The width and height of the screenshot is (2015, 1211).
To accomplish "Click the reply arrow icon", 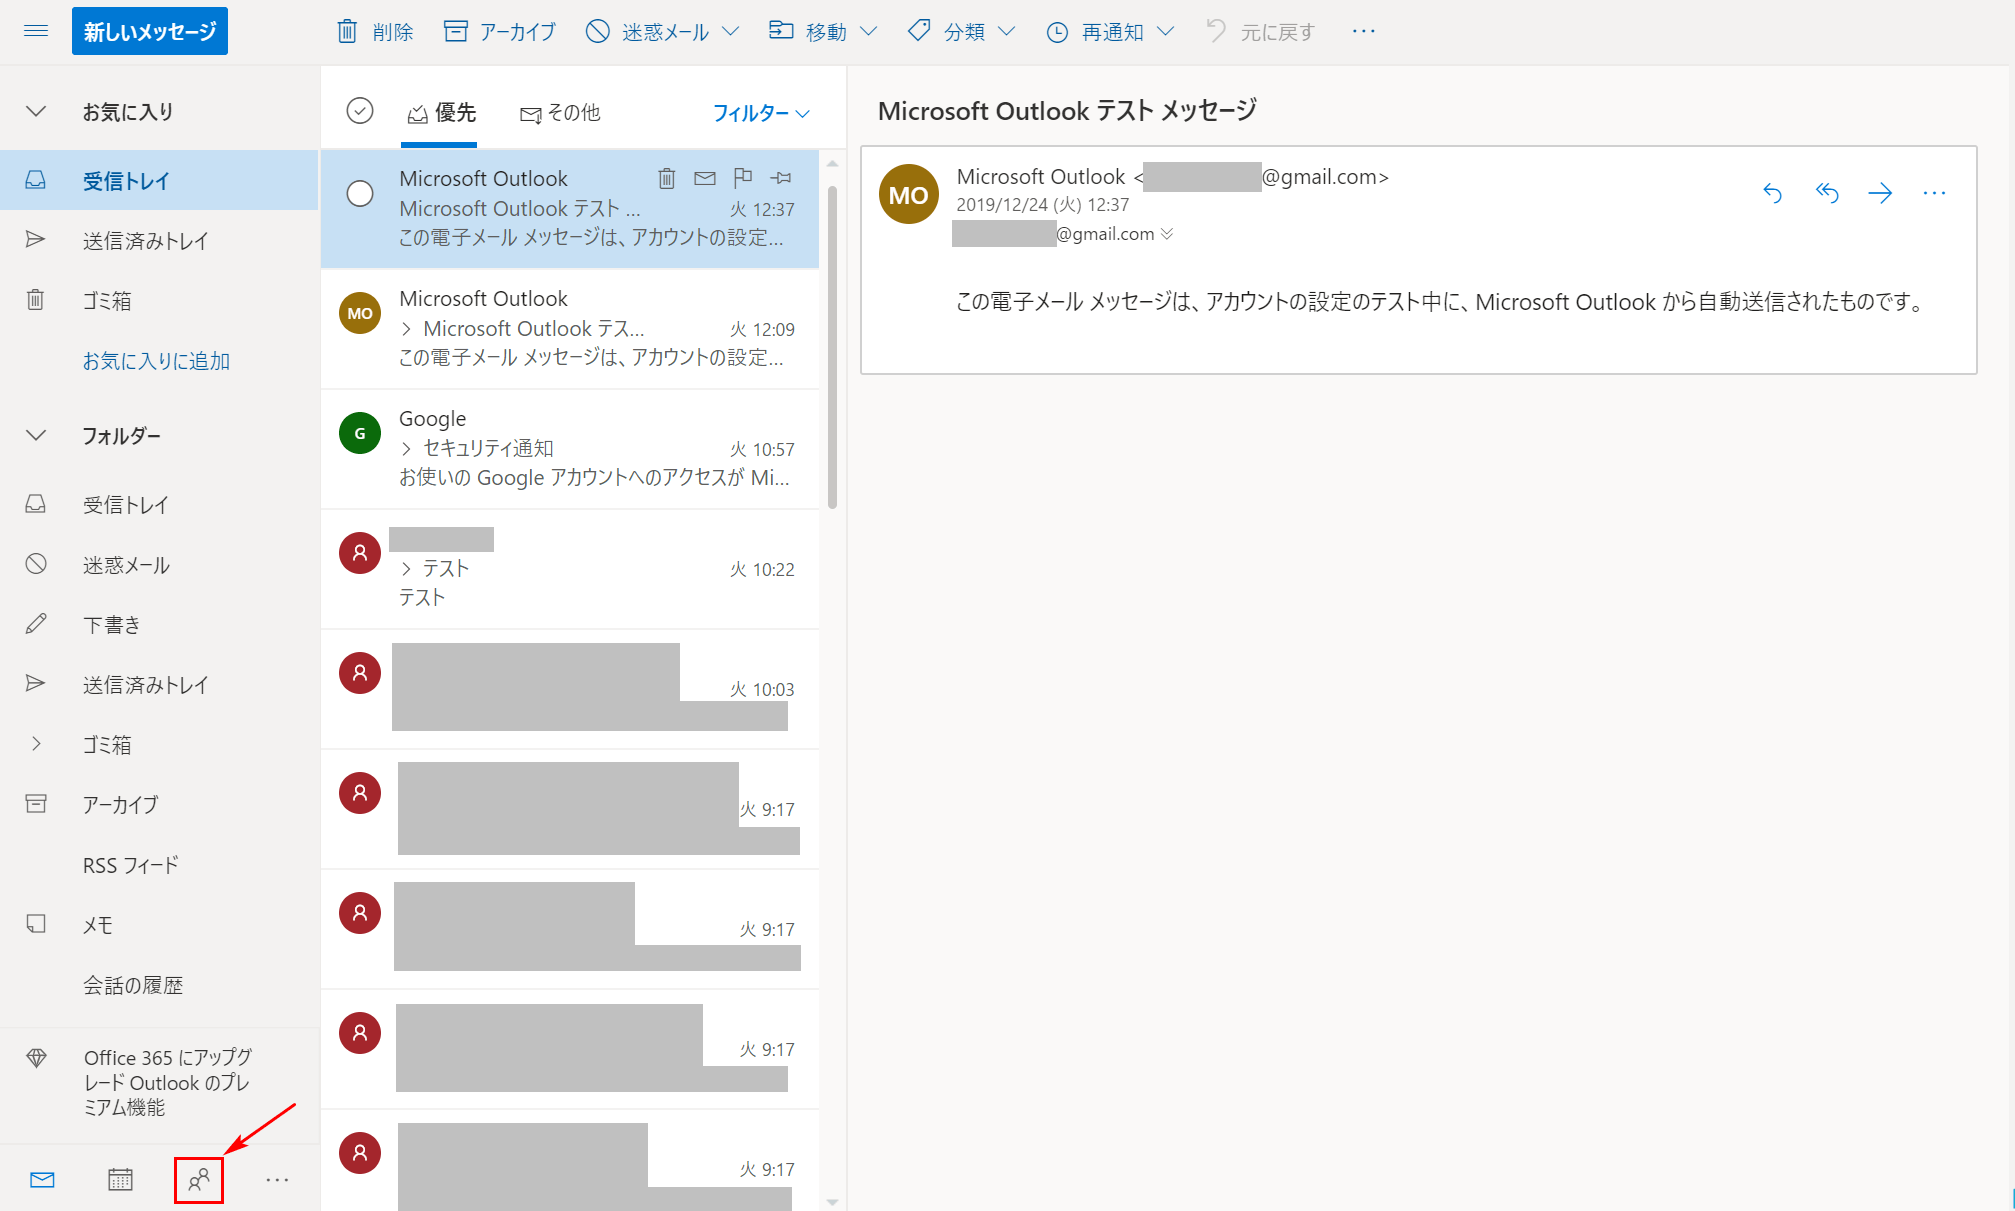I will 1772,193.
